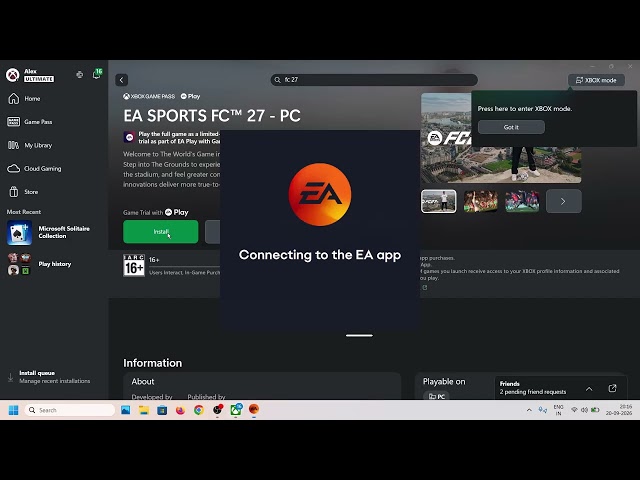Screen dimensions: 640x480
Task: Open the clock and date in the taskbar
Action: (619, 410)
